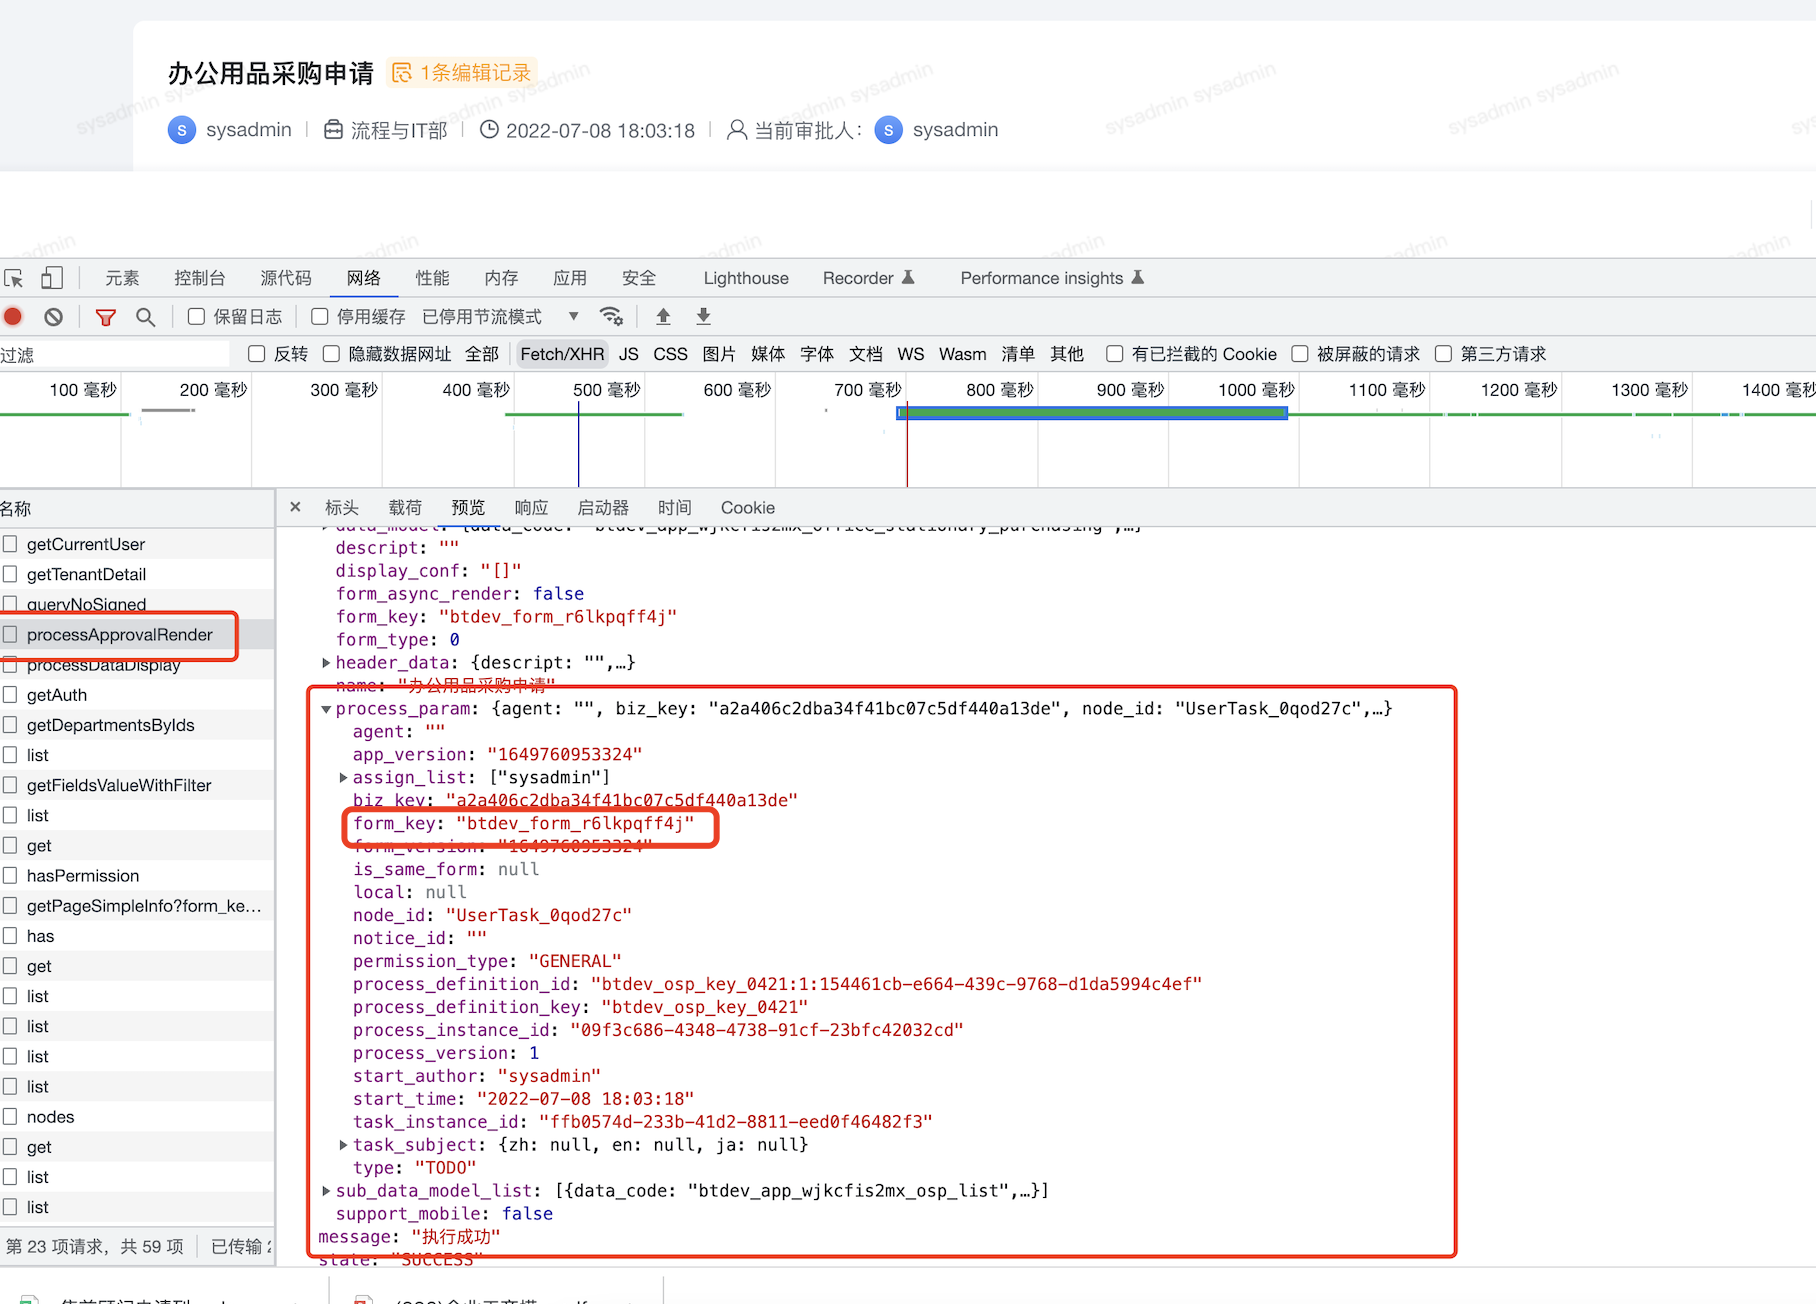This screenshot has width=1816, height=1304.
Task: Stop network recording with the red button
Action: [14, 317]
